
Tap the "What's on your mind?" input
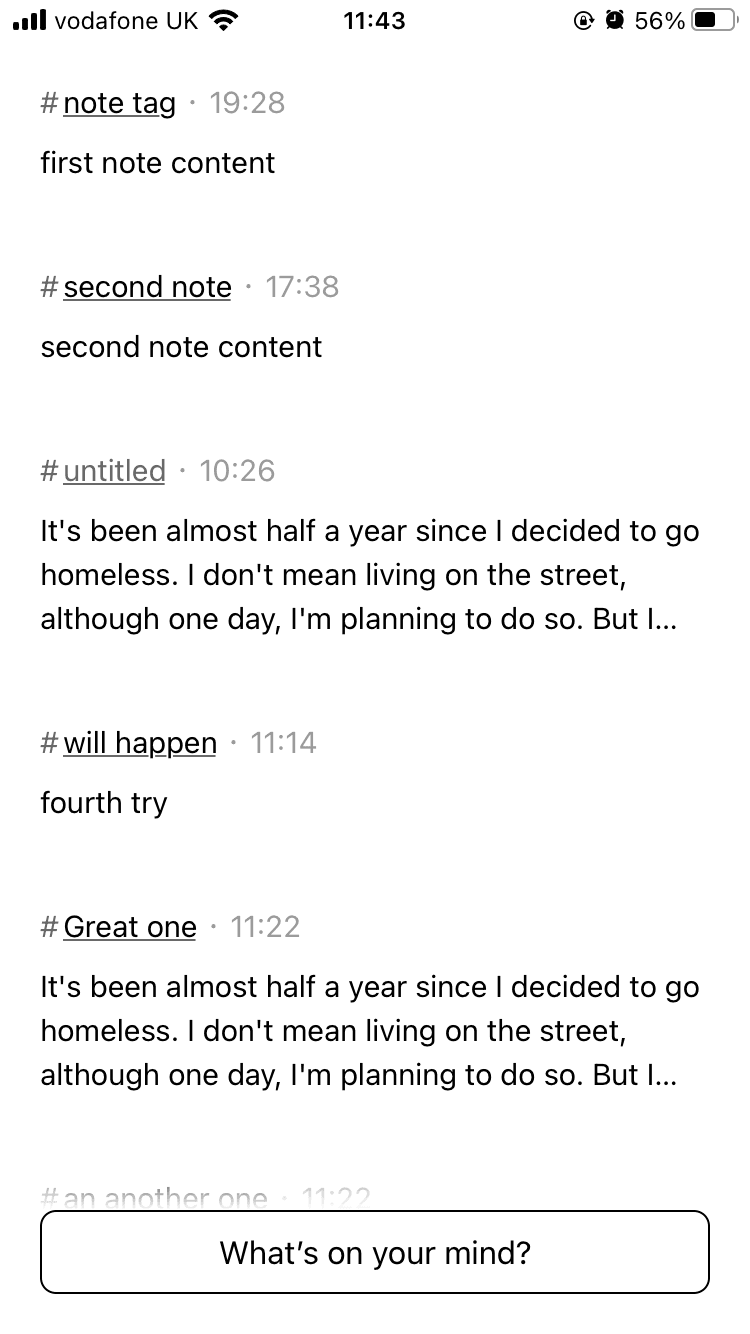[375, 1252]
